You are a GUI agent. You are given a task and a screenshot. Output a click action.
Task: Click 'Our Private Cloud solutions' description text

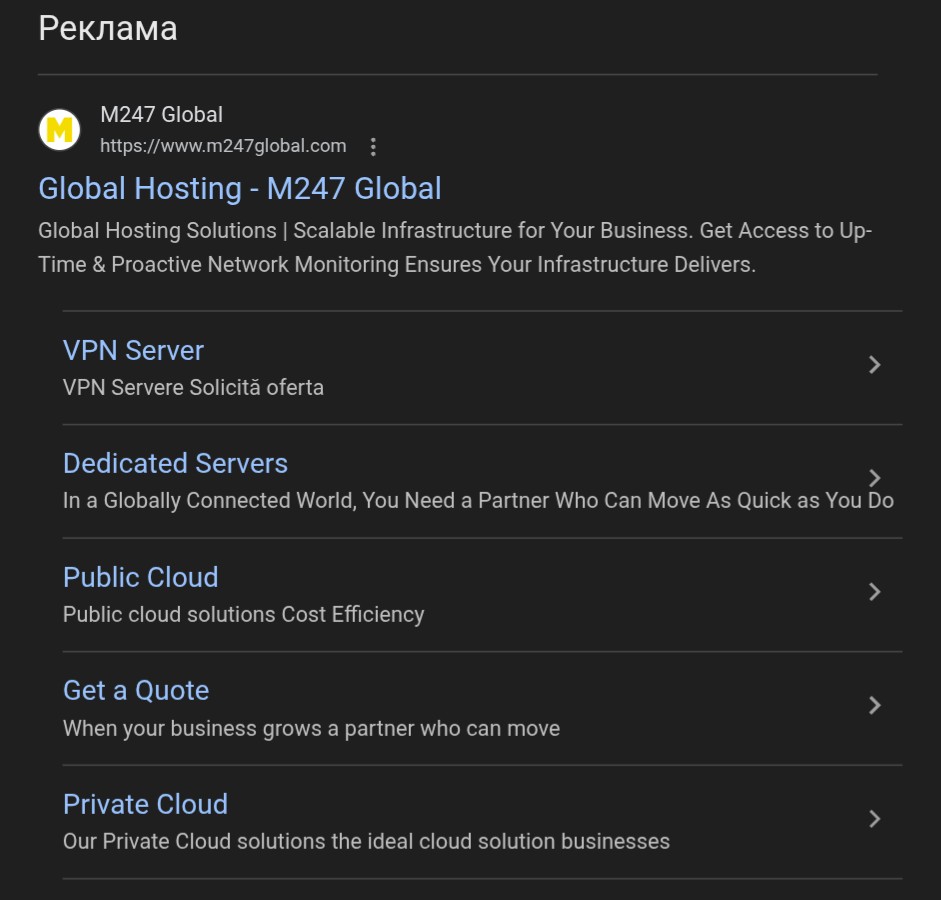(366, 841)
